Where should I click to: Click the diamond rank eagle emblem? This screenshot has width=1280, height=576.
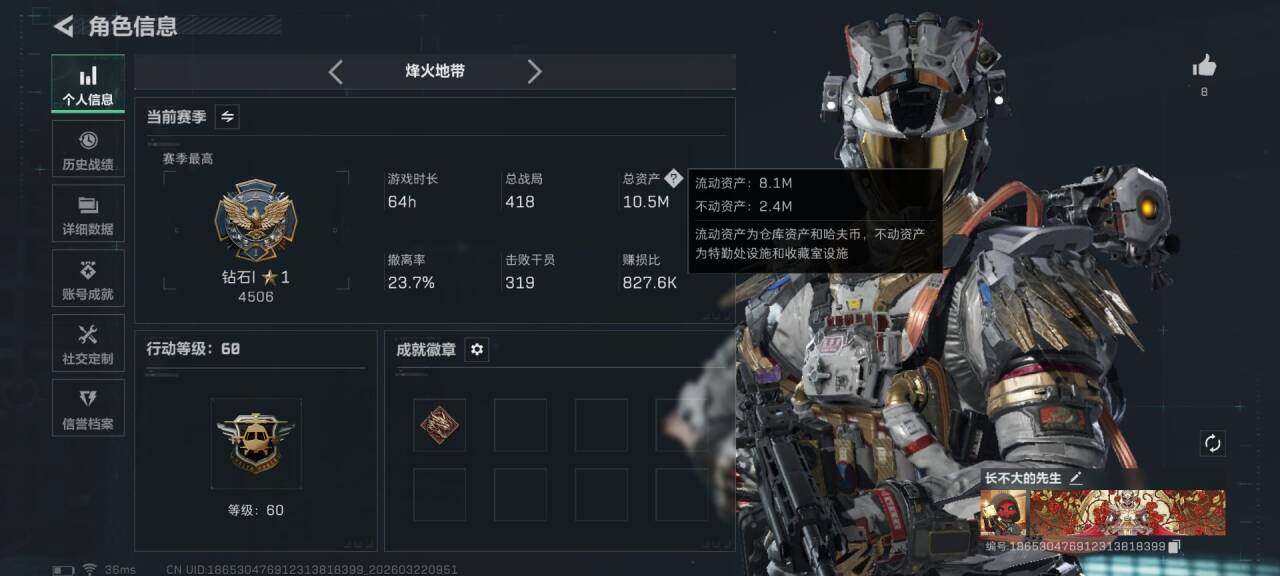(254, 220)
